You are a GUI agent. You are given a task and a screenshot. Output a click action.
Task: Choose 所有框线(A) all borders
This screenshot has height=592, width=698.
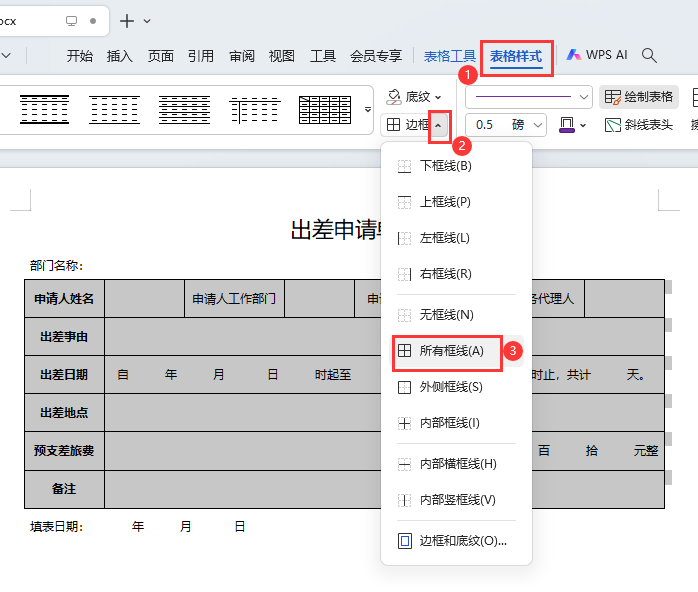pos(456,351)
